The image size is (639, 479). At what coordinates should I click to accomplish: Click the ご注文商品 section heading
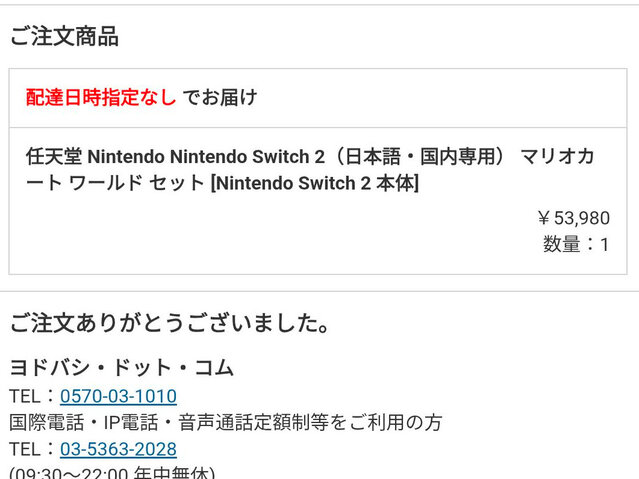tap(64, 36)
